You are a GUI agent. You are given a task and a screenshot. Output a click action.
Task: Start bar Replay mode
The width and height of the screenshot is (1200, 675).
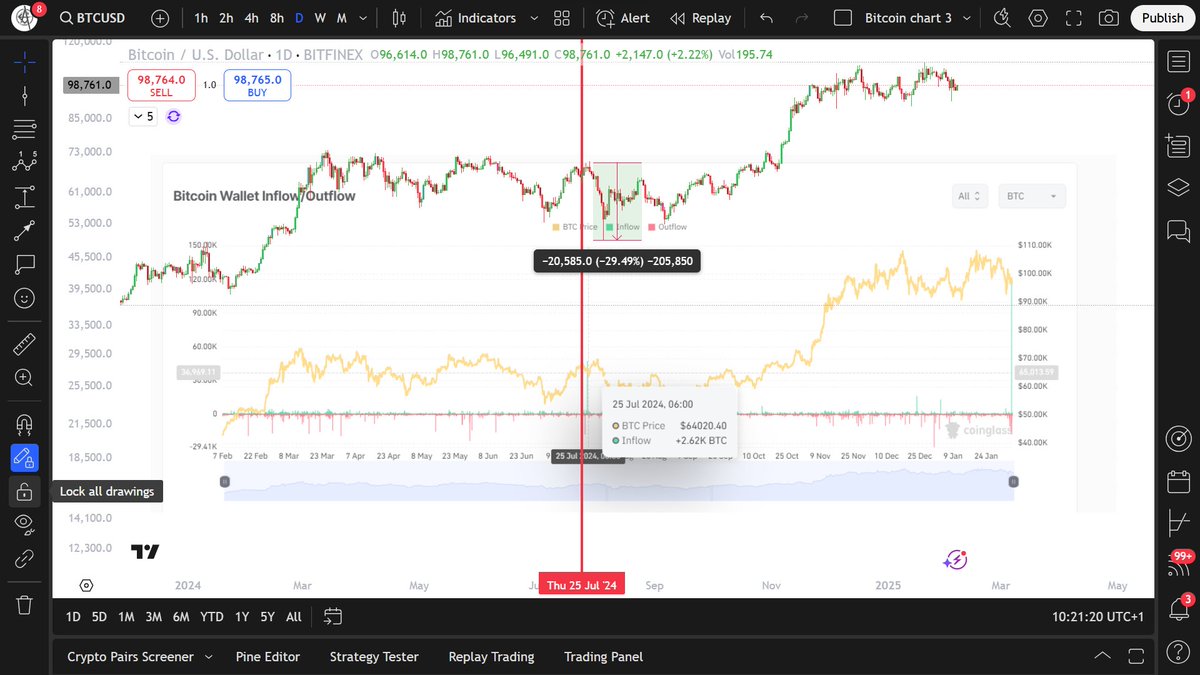point(701,18)
